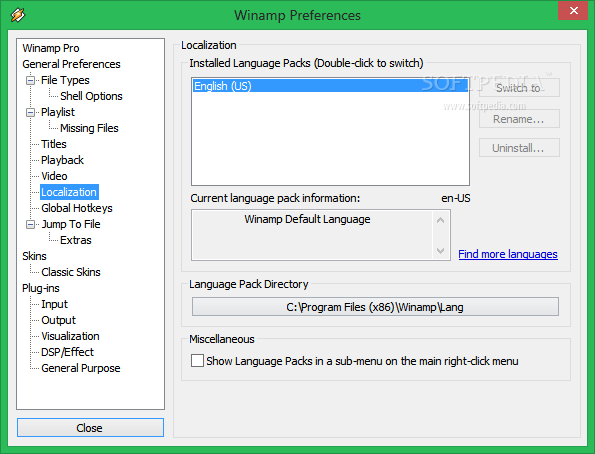Open Extras under Jump To File

[x=76, y=240]
